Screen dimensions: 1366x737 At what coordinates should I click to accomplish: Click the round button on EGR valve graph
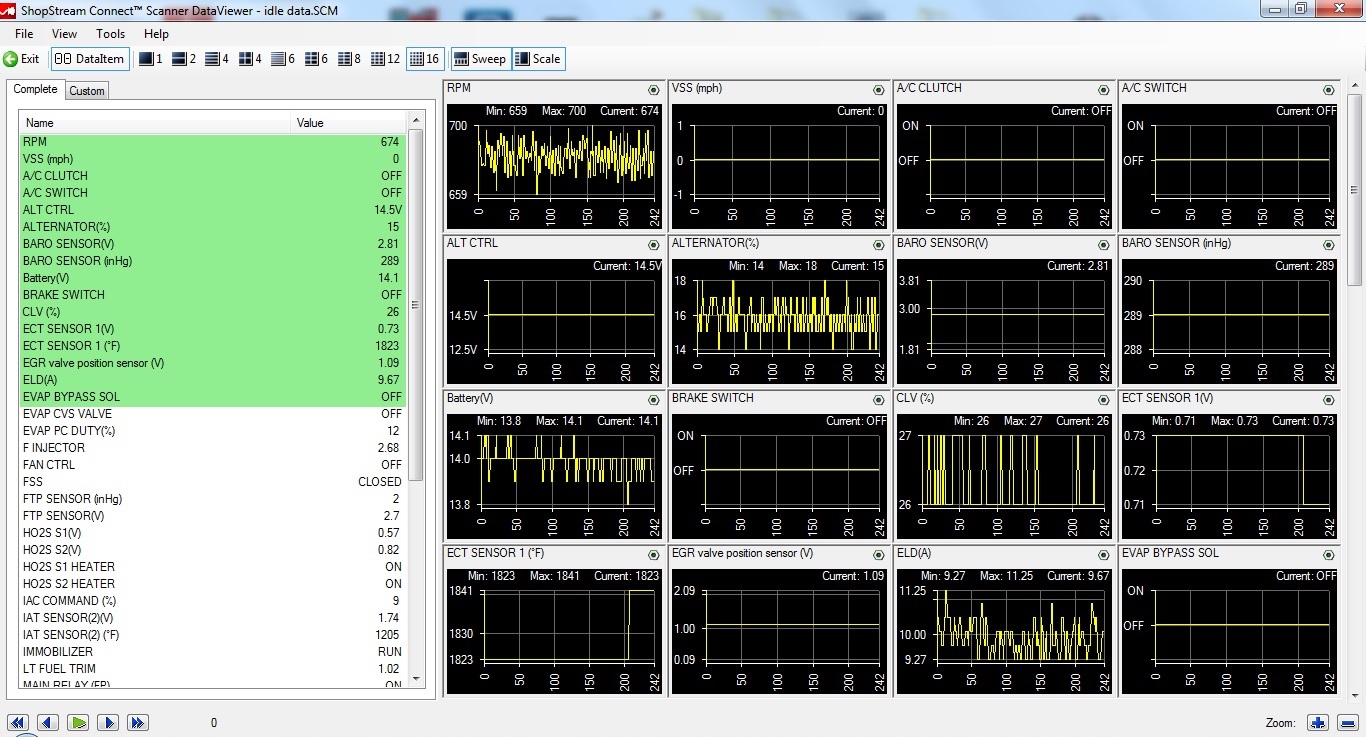tap(879, 555)
